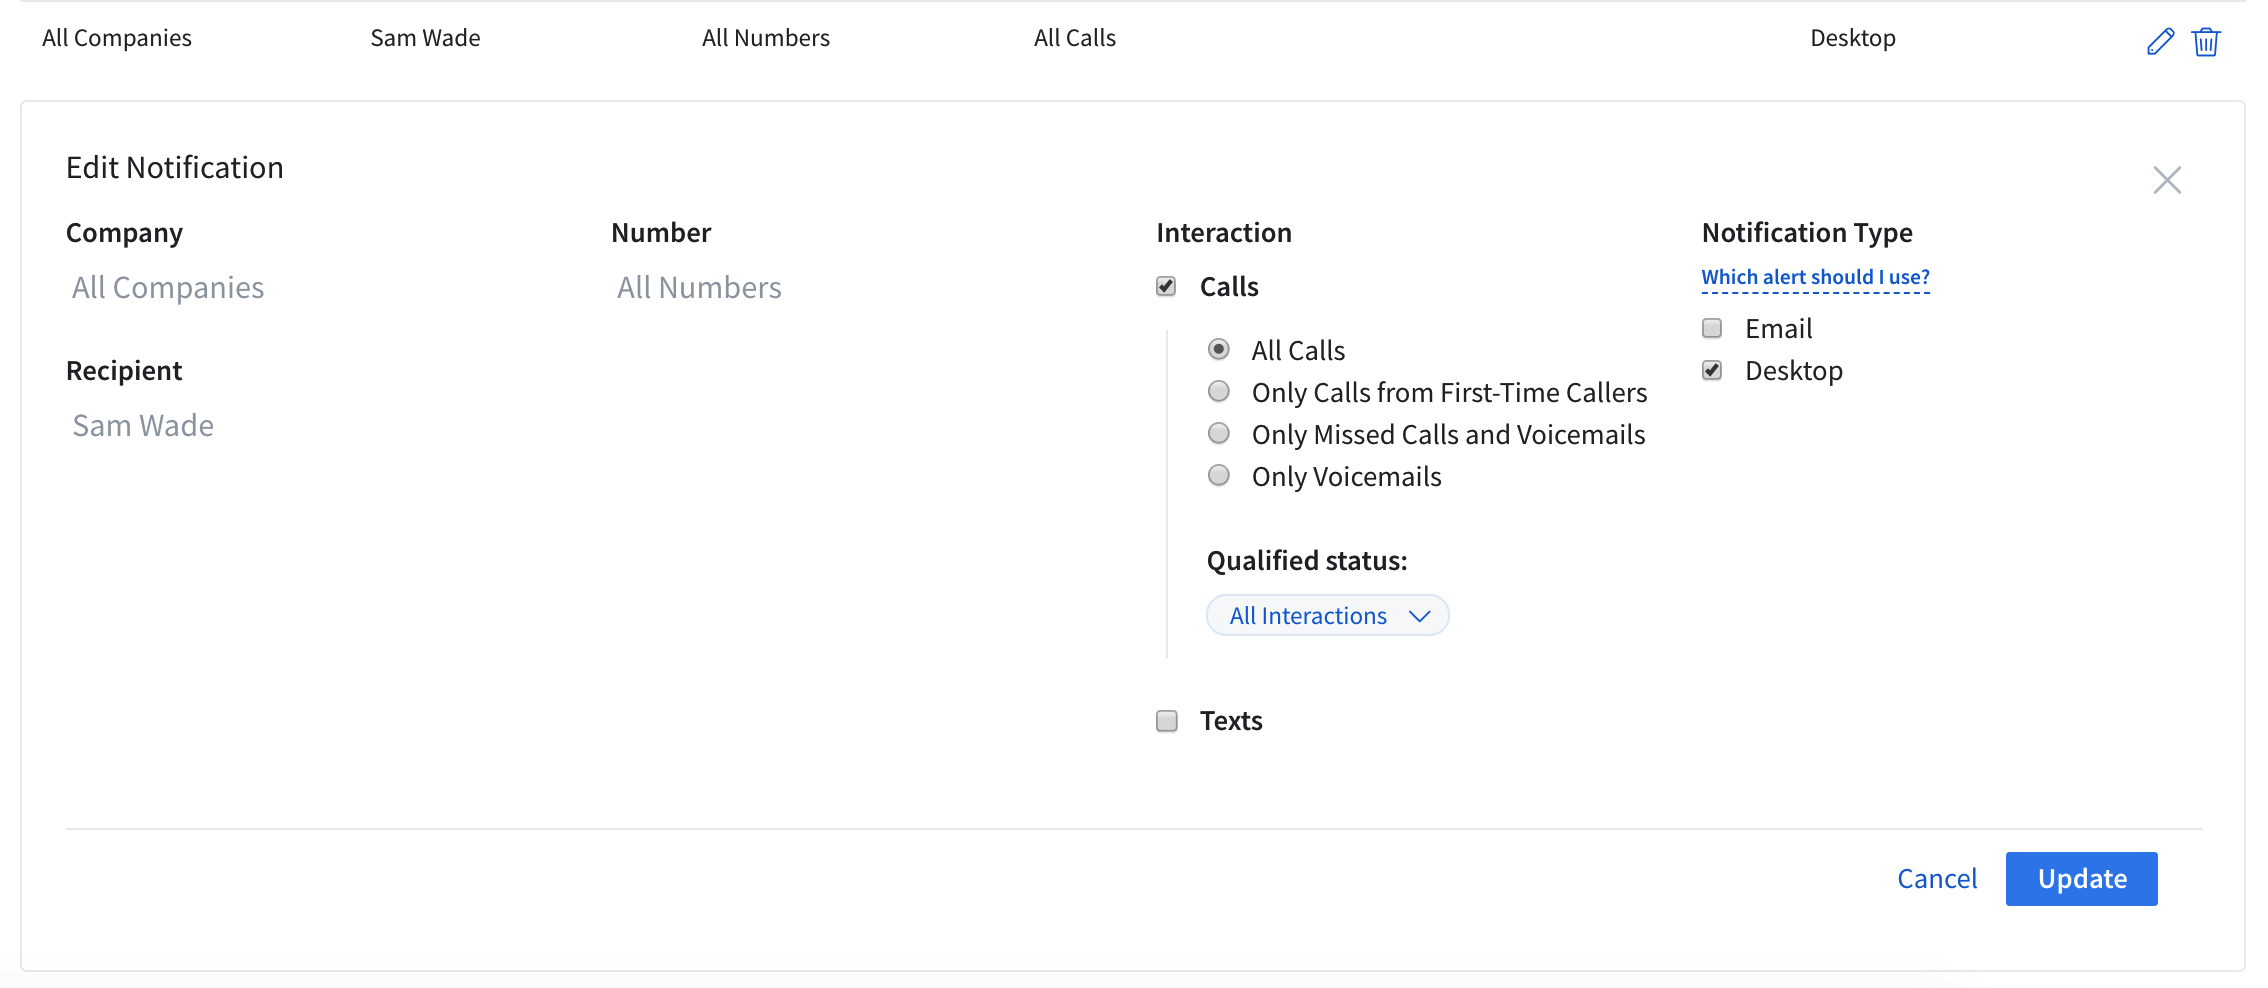This screenshot has height=988, width=2268.
Task: Uncheck the Calls interaction checkbox
Action: coord(1166,287)
